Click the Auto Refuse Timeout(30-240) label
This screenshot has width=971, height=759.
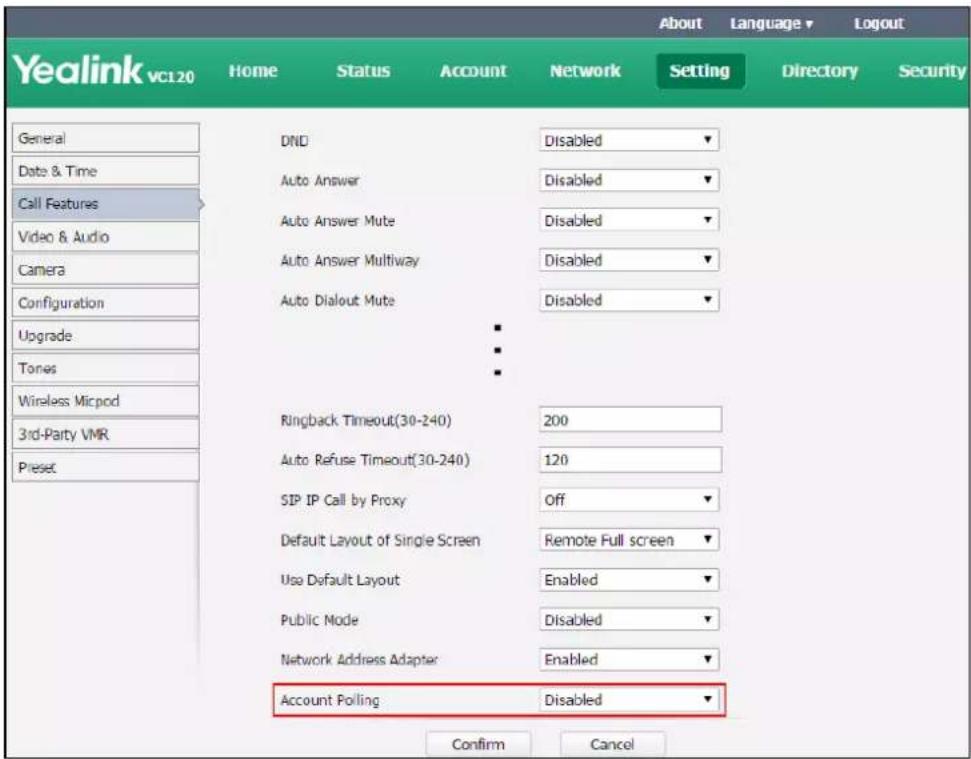[x=375, y=460]
